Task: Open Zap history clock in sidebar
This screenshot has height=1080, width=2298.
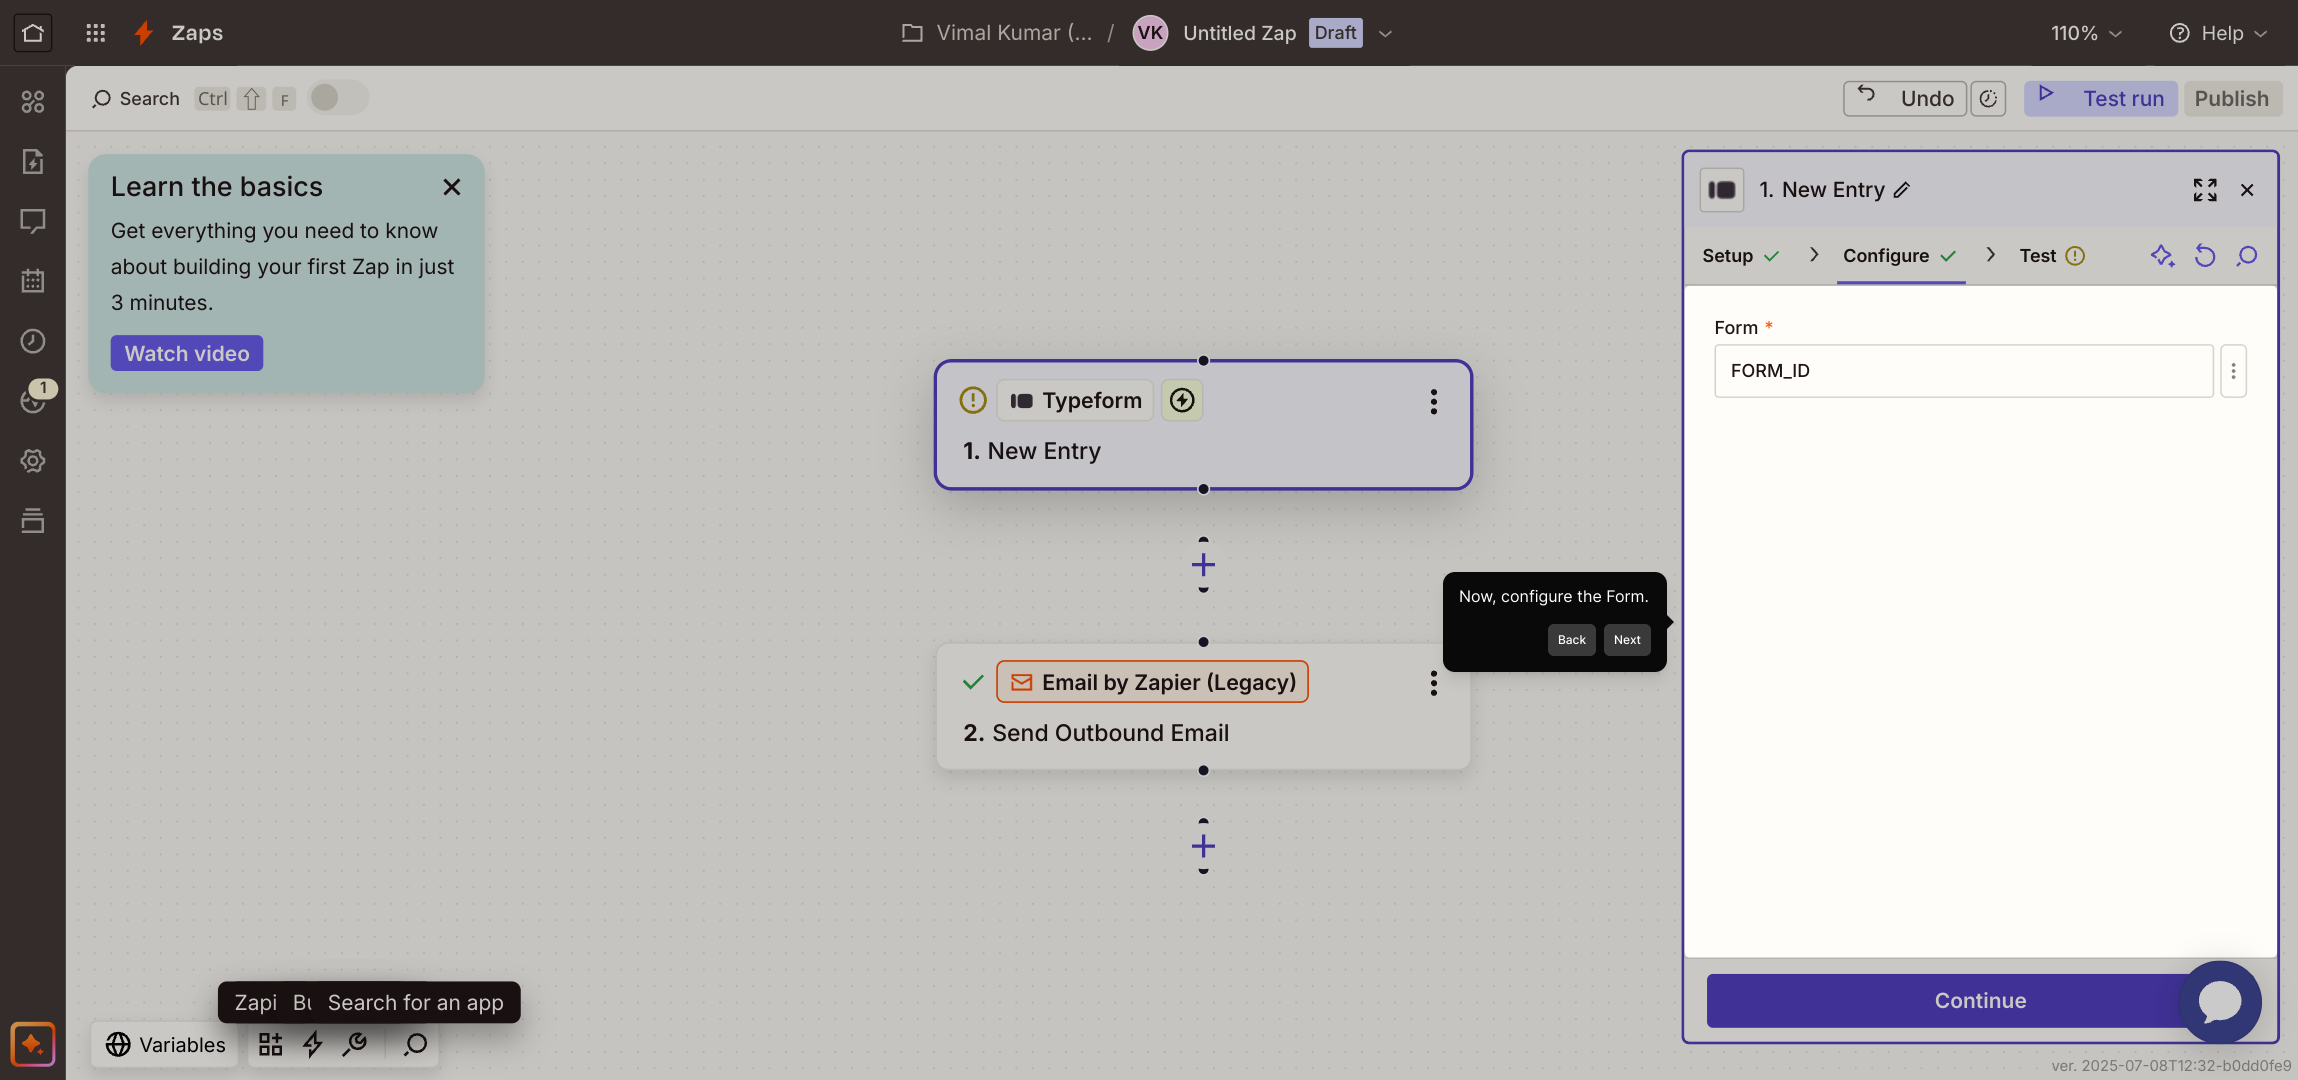Action: coord(33,341)
